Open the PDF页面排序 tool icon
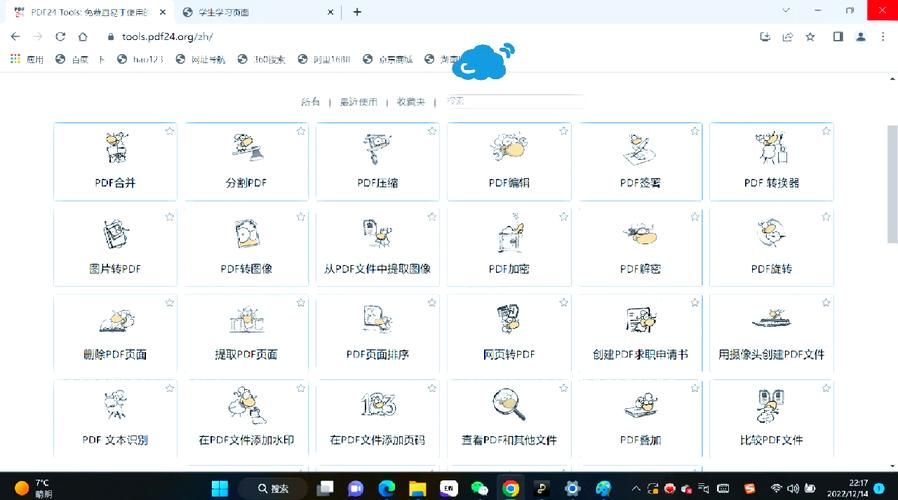The image size is (898, 500). coord(377,319)
